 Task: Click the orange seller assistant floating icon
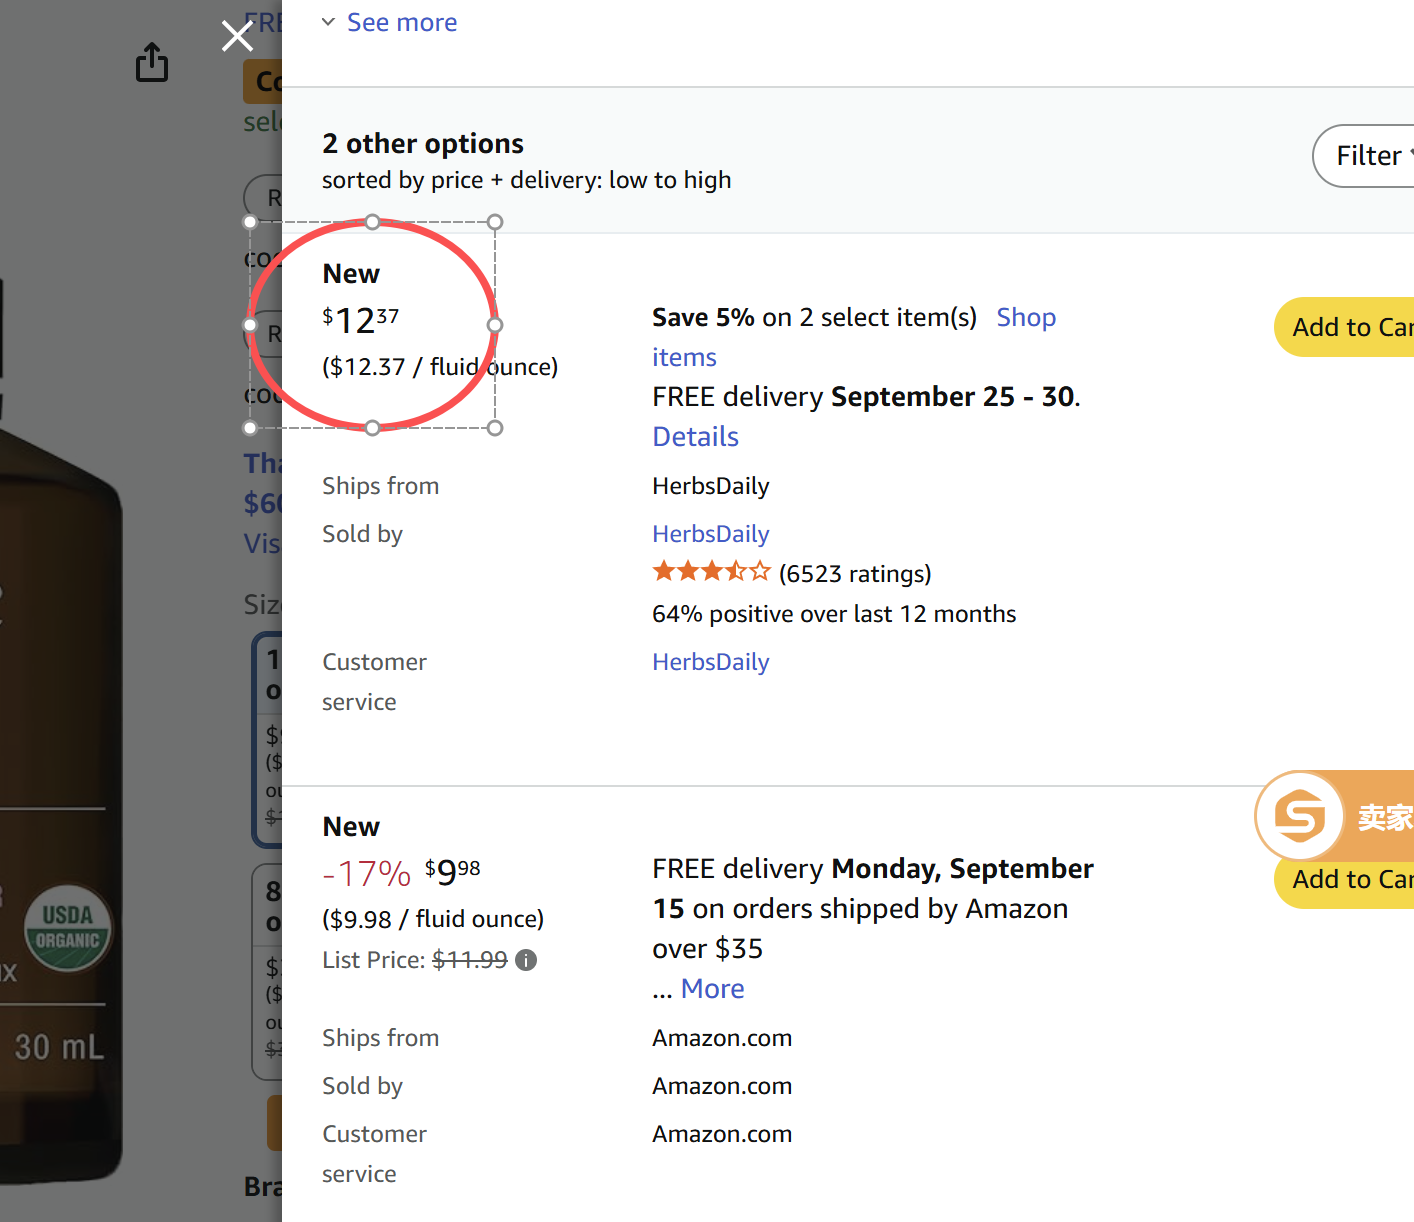pyautogui.click(x=1300, y=816)
